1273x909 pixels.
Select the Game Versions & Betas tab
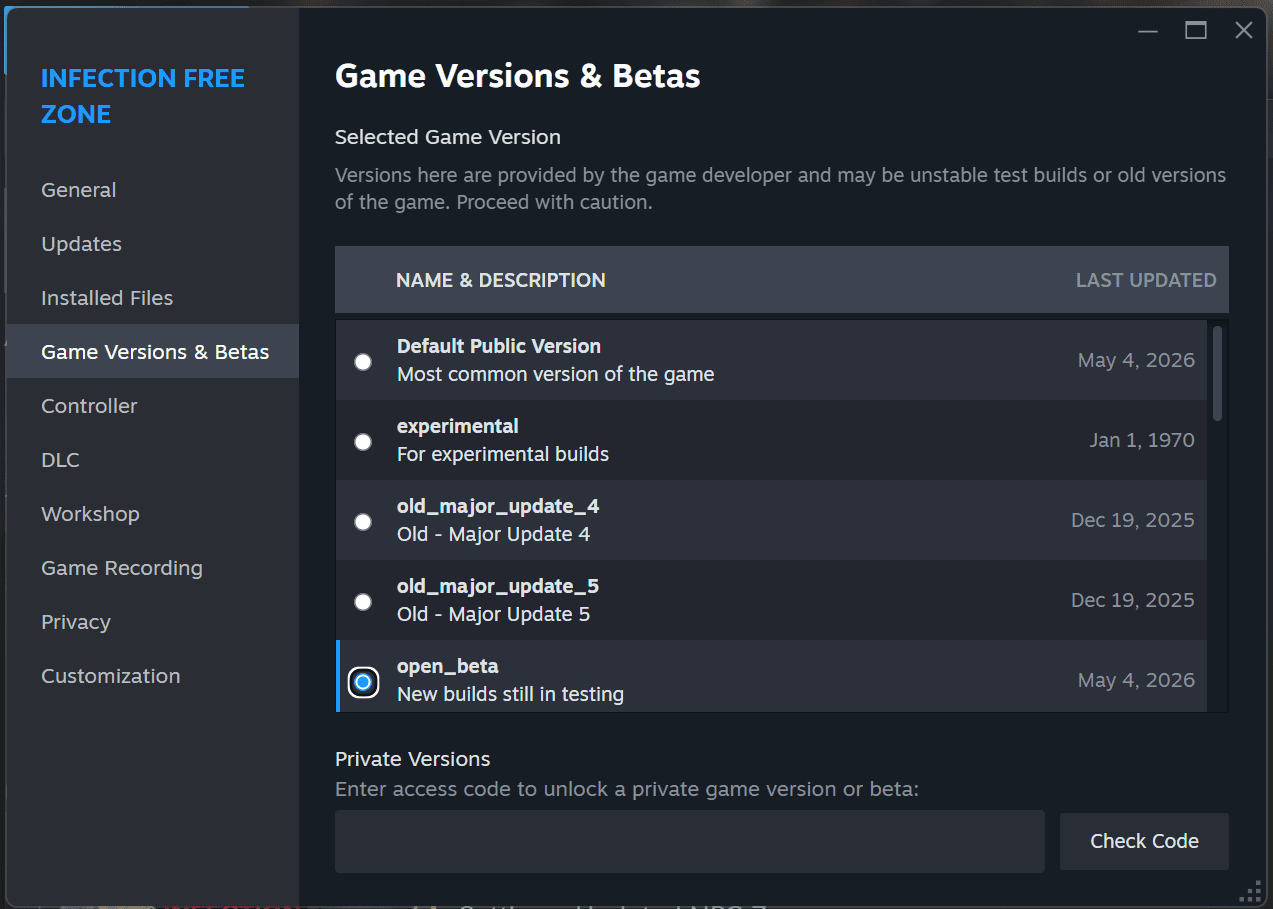pyautogui.click(x=155, y=352)
